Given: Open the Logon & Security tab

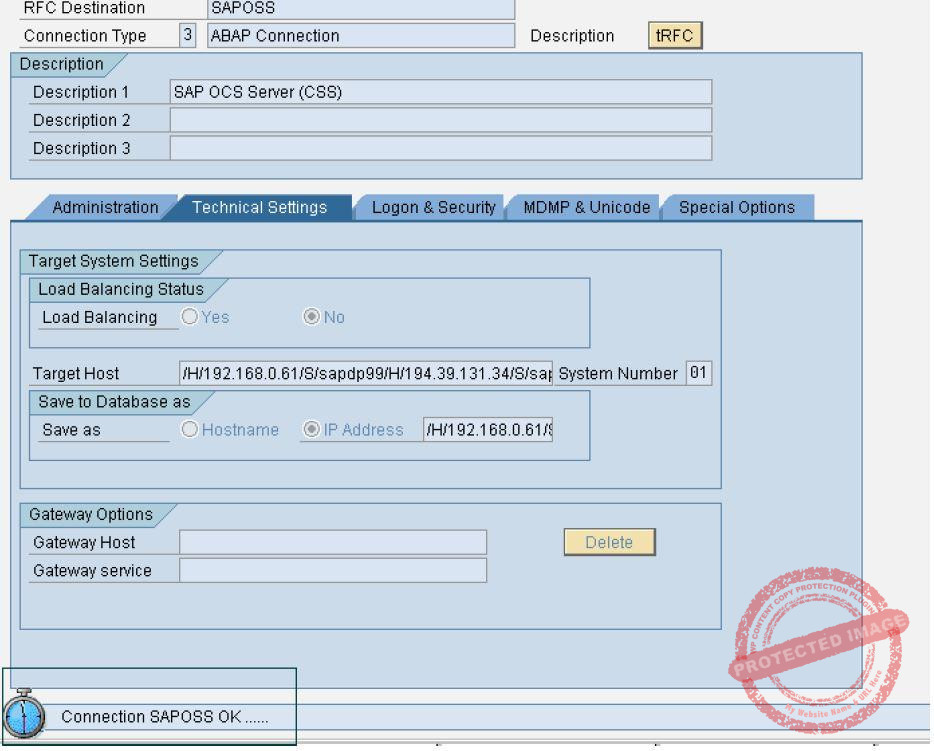Looking at the screenshot, I should point(433,208).
